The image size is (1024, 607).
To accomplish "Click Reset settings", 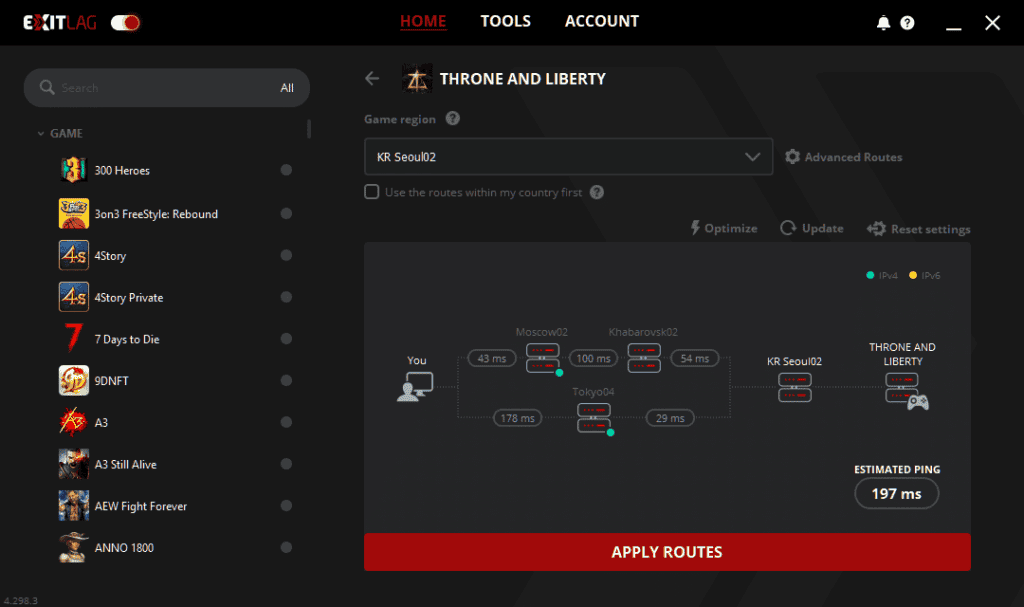I will pos(918,229).
